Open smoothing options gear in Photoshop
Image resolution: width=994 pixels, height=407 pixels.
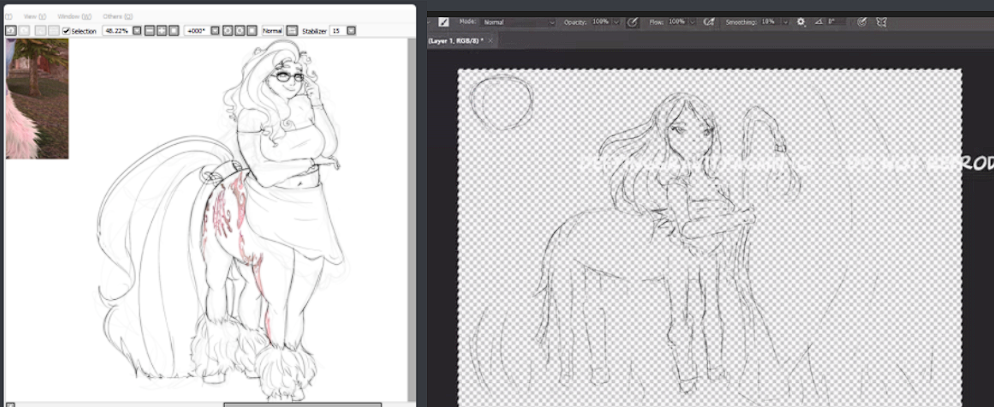click(801, 22)
